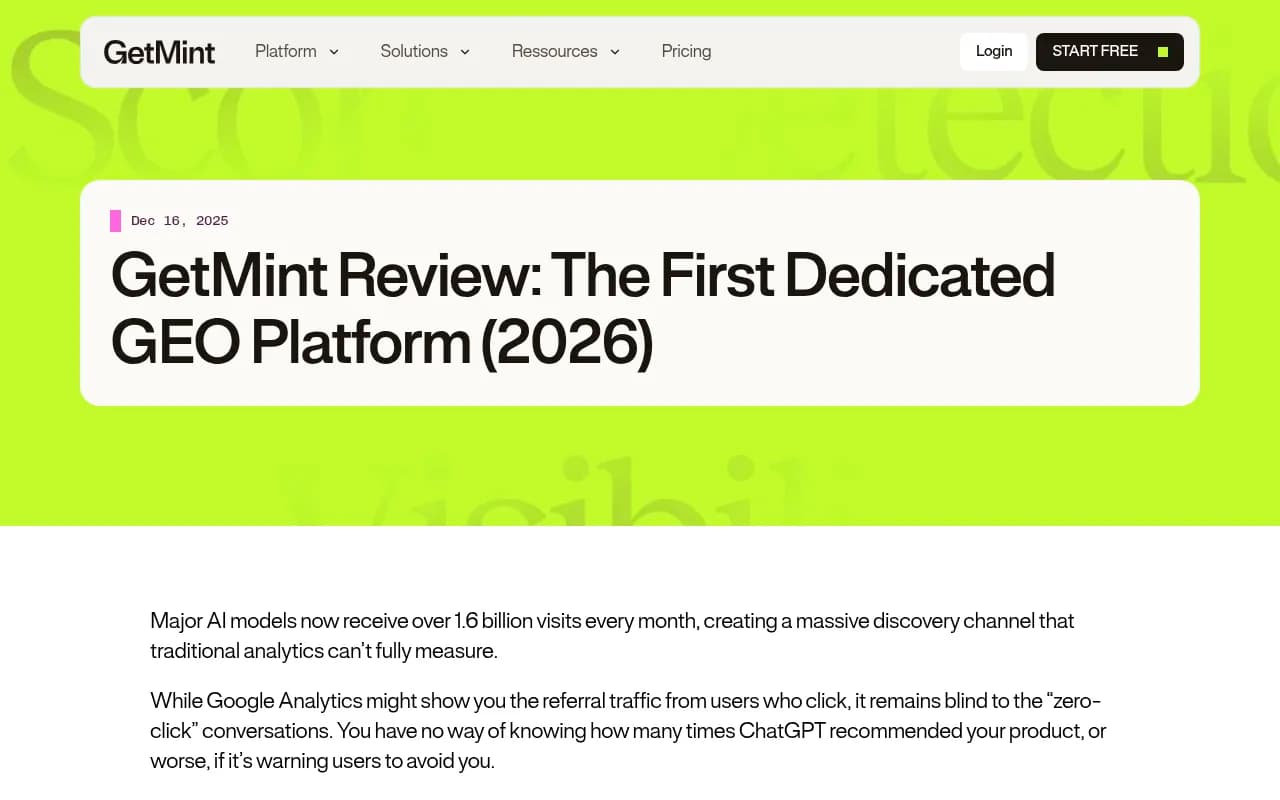Expand the Platform chevron arrow

tap(334, 52)
